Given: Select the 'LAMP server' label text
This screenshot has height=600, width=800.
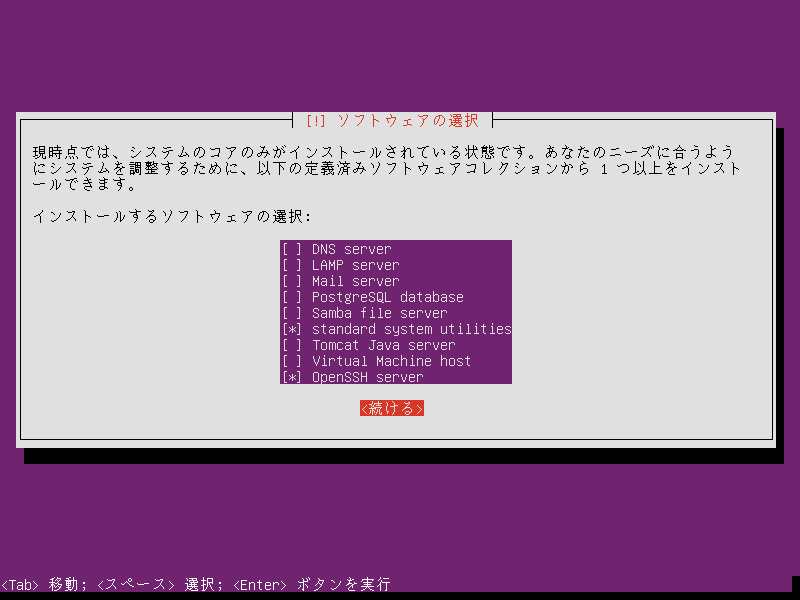Looking at the screenshot, I should click(x=356, y=265).
